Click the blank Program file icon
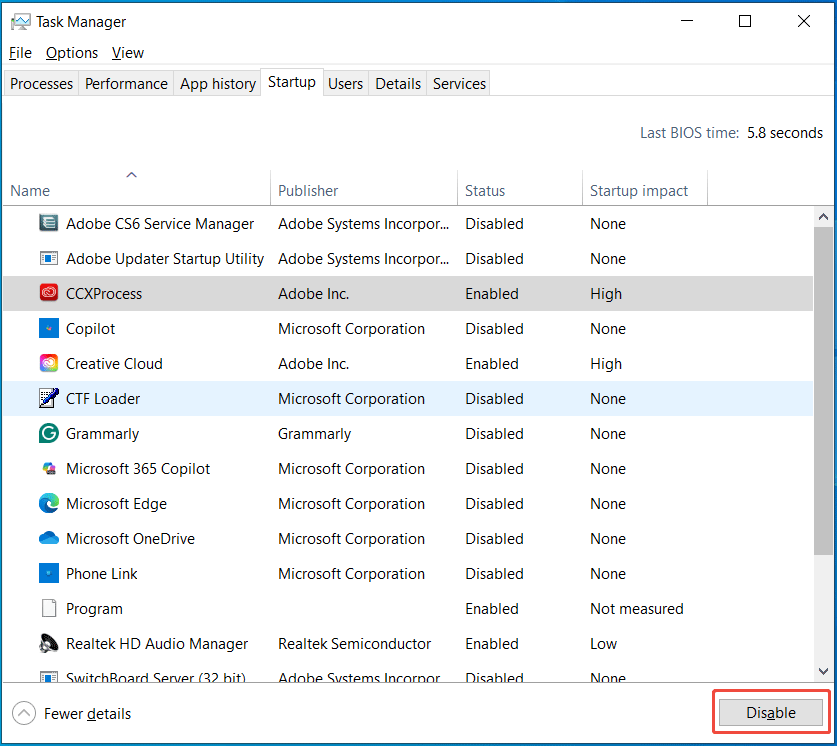 pyautogui.click(x=49, y=608)
